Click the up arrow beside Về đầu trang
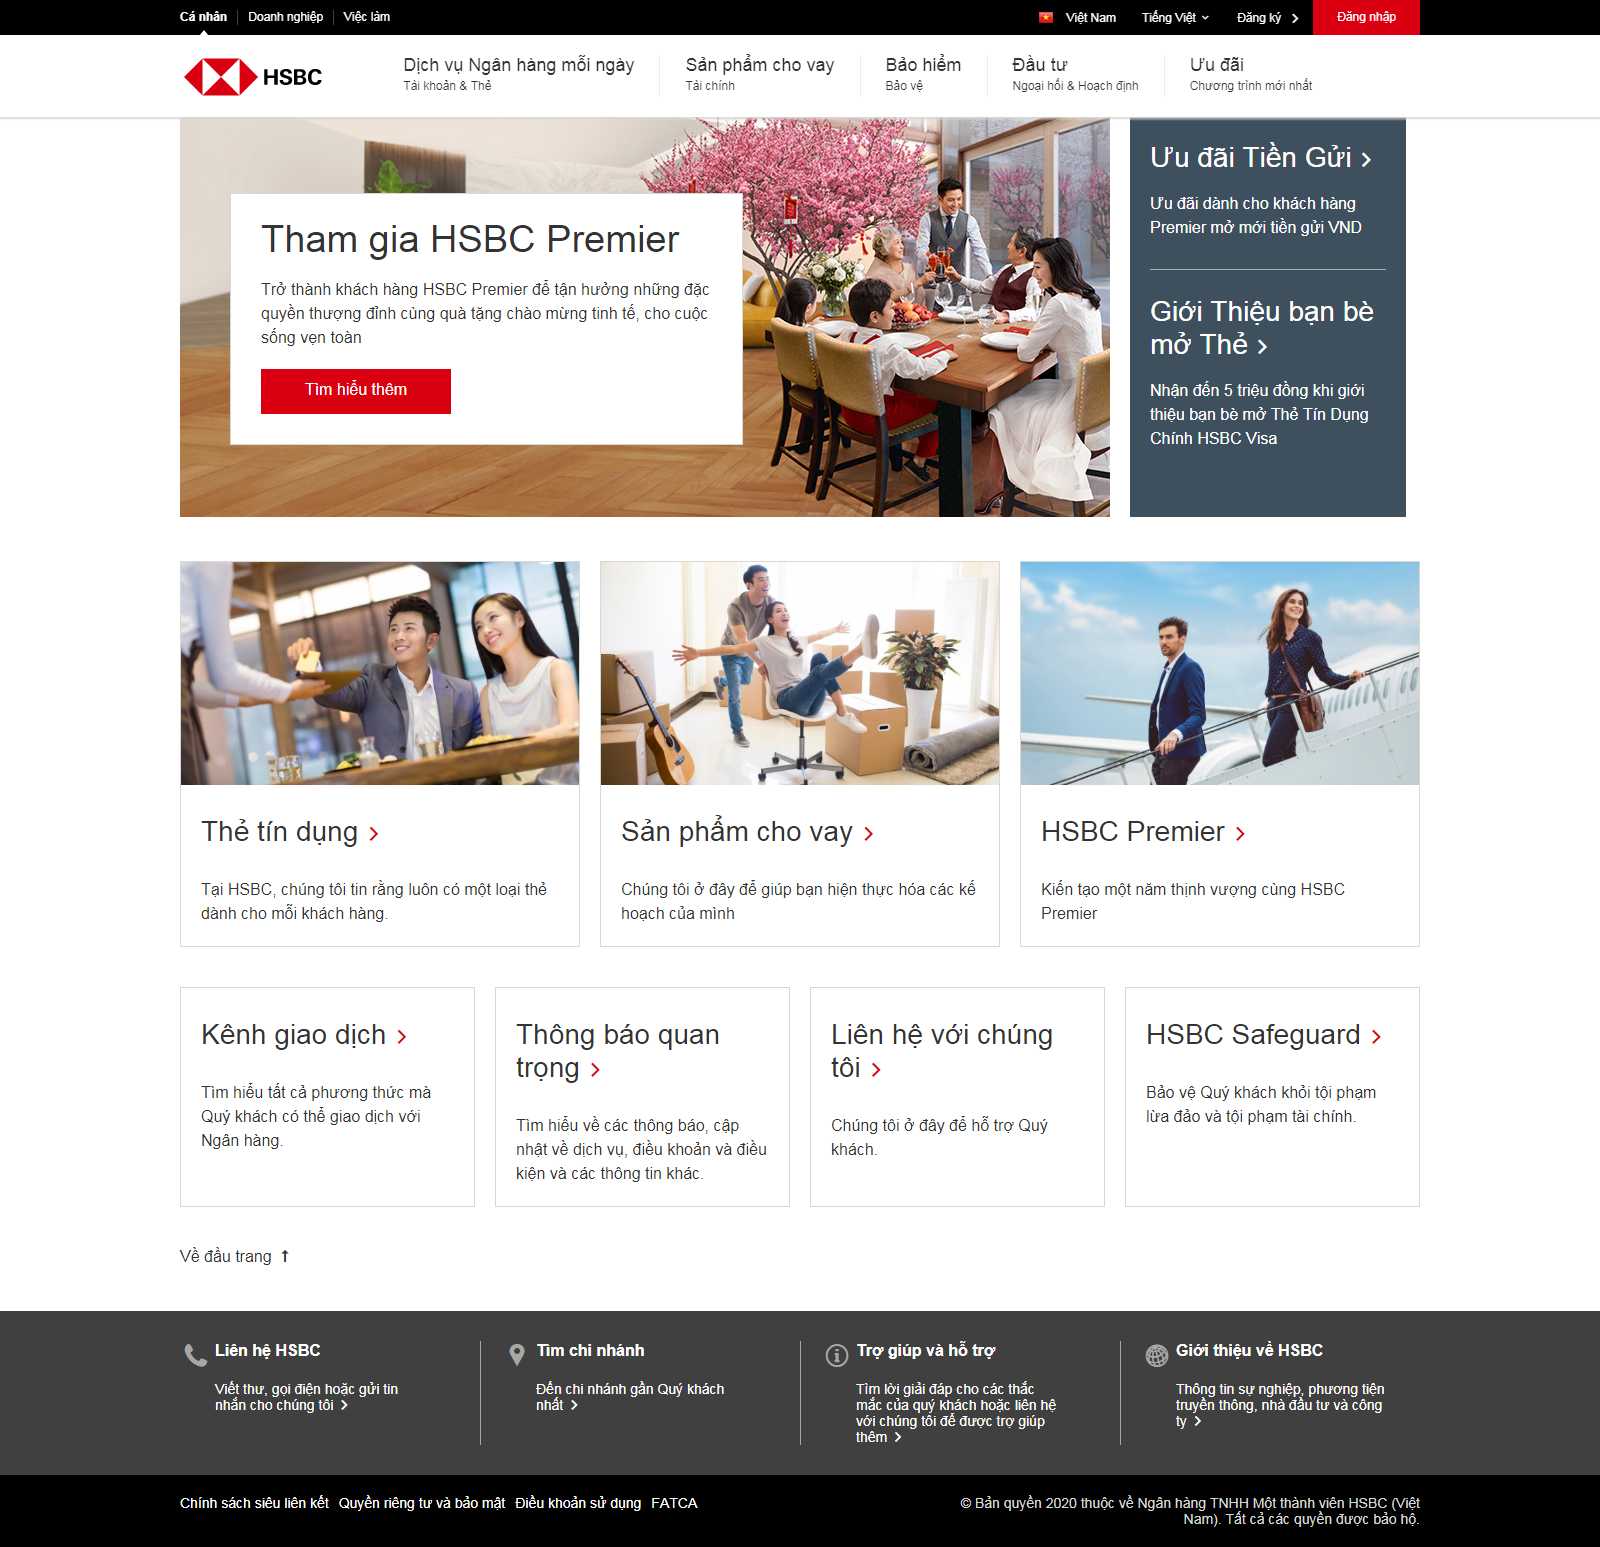1600x1547 pixels. point(286,1256)
